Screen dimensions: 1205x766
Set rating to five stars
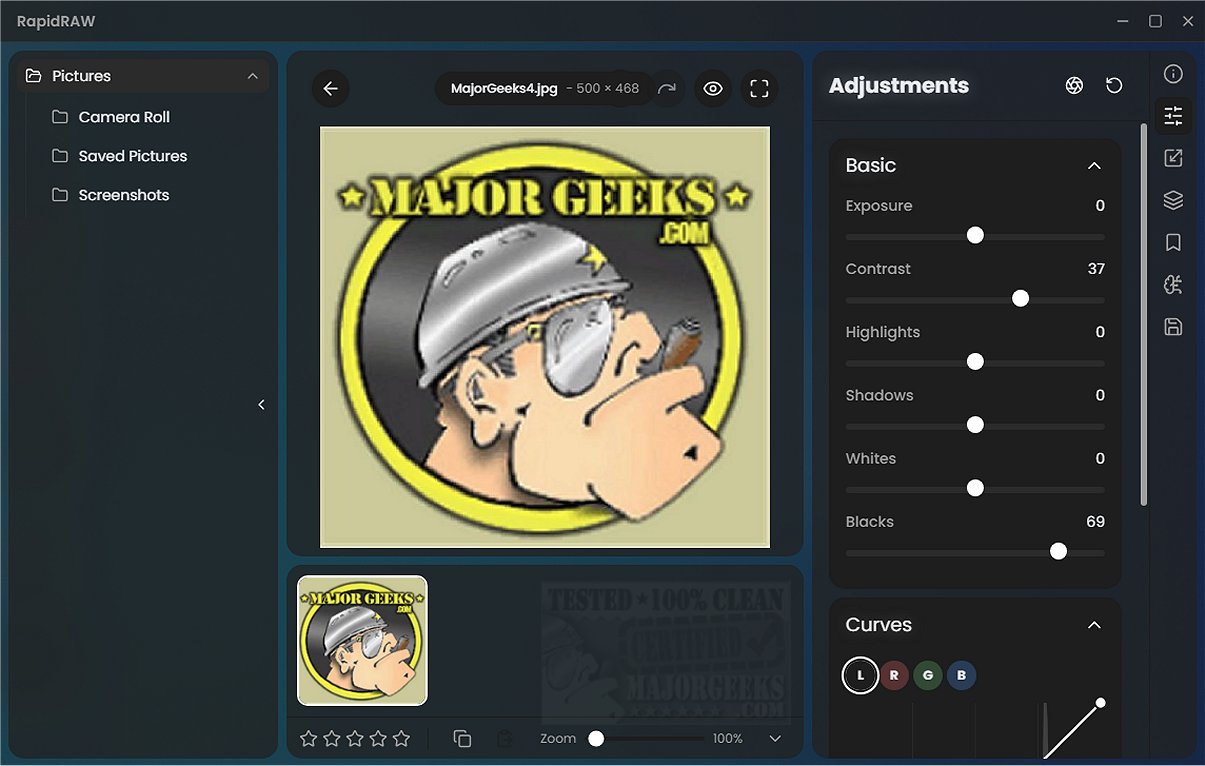401,738
